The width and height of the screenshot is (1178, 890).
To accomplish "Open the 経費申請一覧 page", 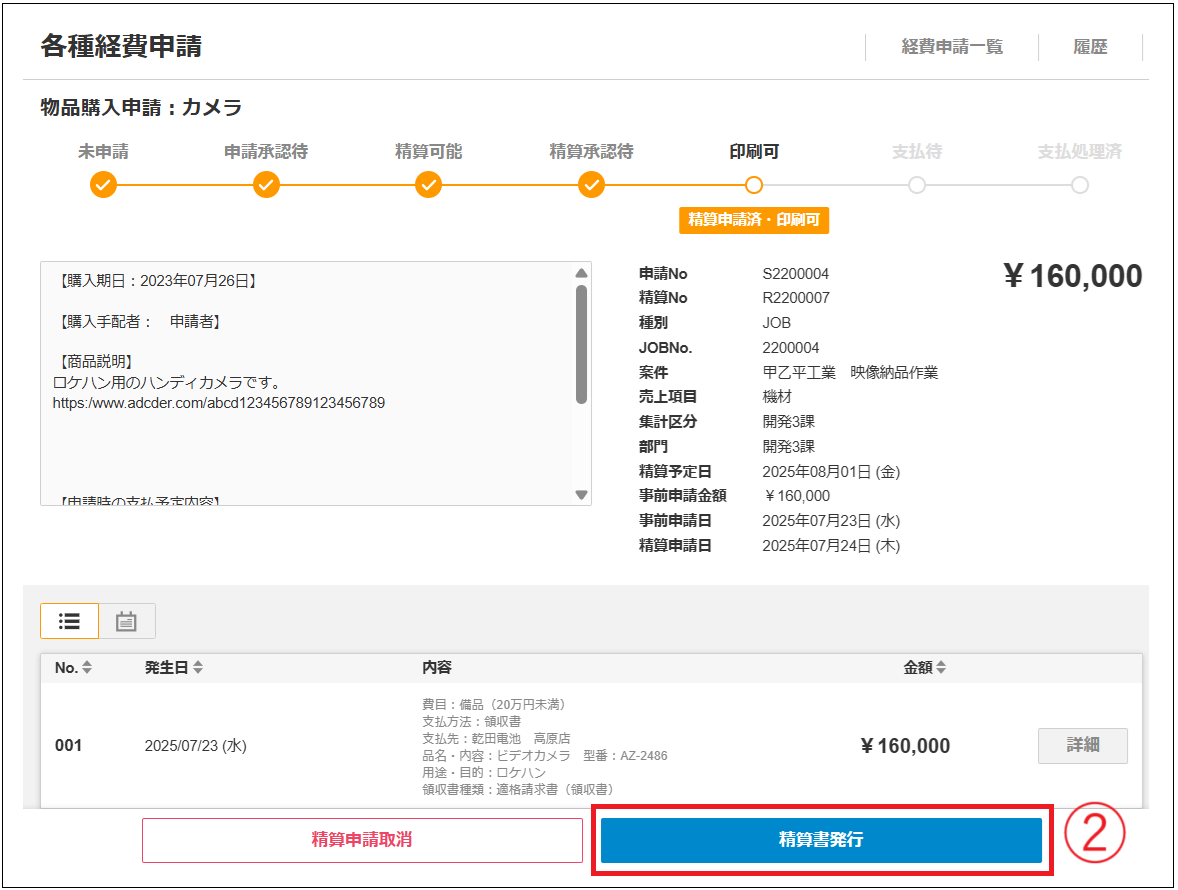I will pos(952,47).
